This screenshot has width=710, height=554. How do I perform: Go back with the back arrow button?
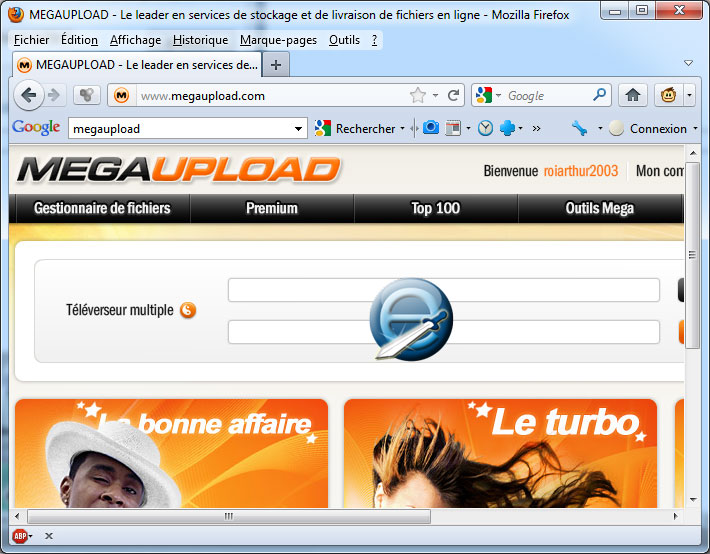point(29,96)
